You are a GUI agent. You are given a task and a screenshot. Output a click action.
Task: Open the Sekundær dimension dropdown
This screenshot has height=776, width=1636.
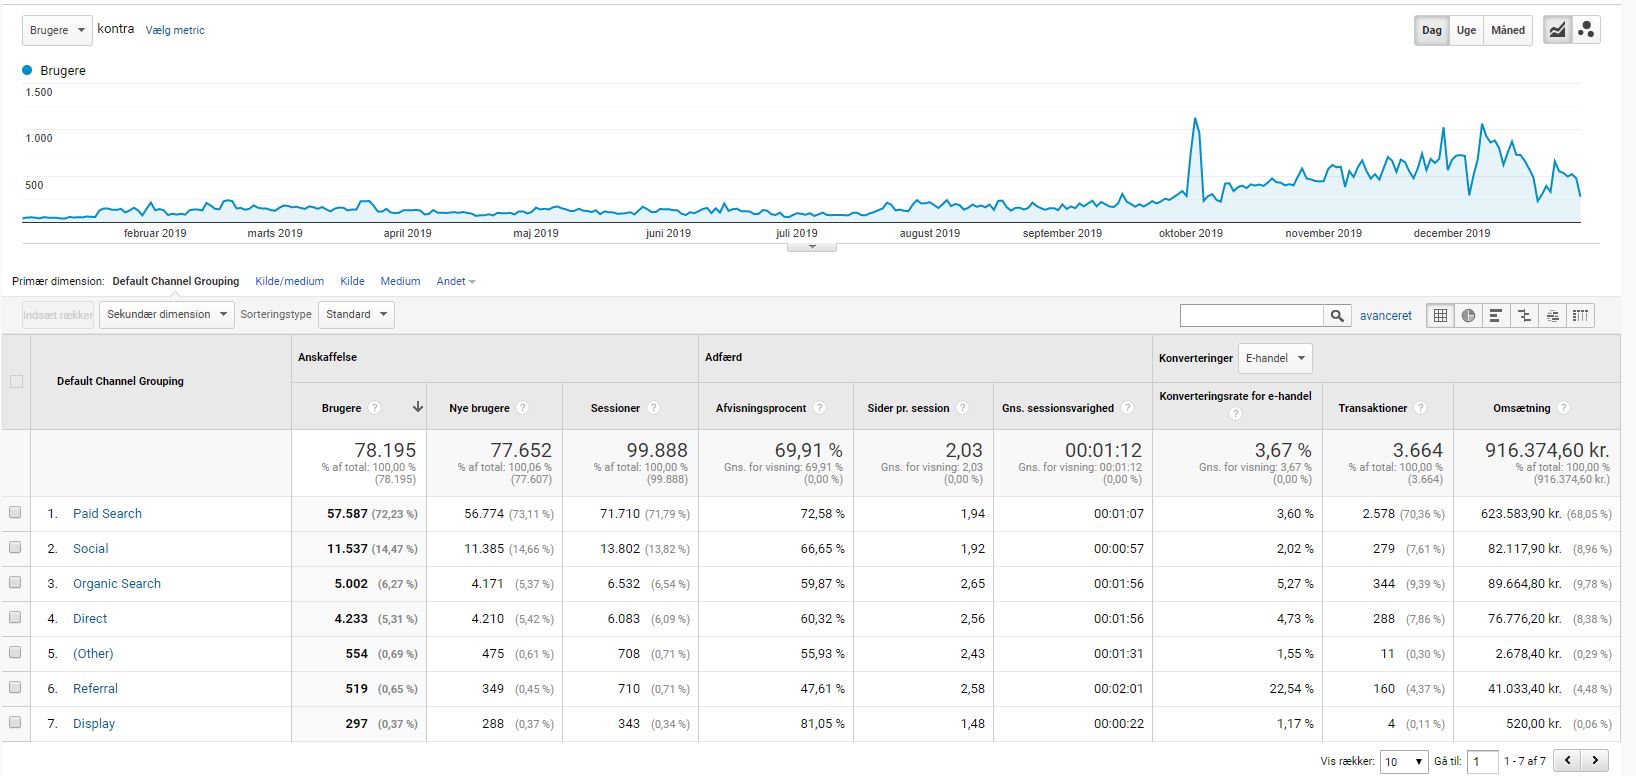click(x=166, y=314)
